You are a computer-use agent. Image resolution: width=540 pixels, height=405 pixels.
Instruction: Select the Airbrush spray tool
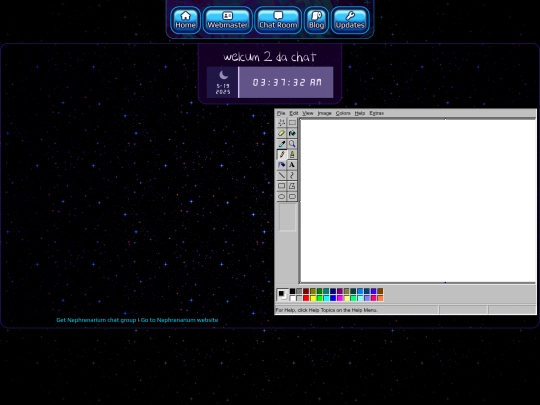click(281, 165)
